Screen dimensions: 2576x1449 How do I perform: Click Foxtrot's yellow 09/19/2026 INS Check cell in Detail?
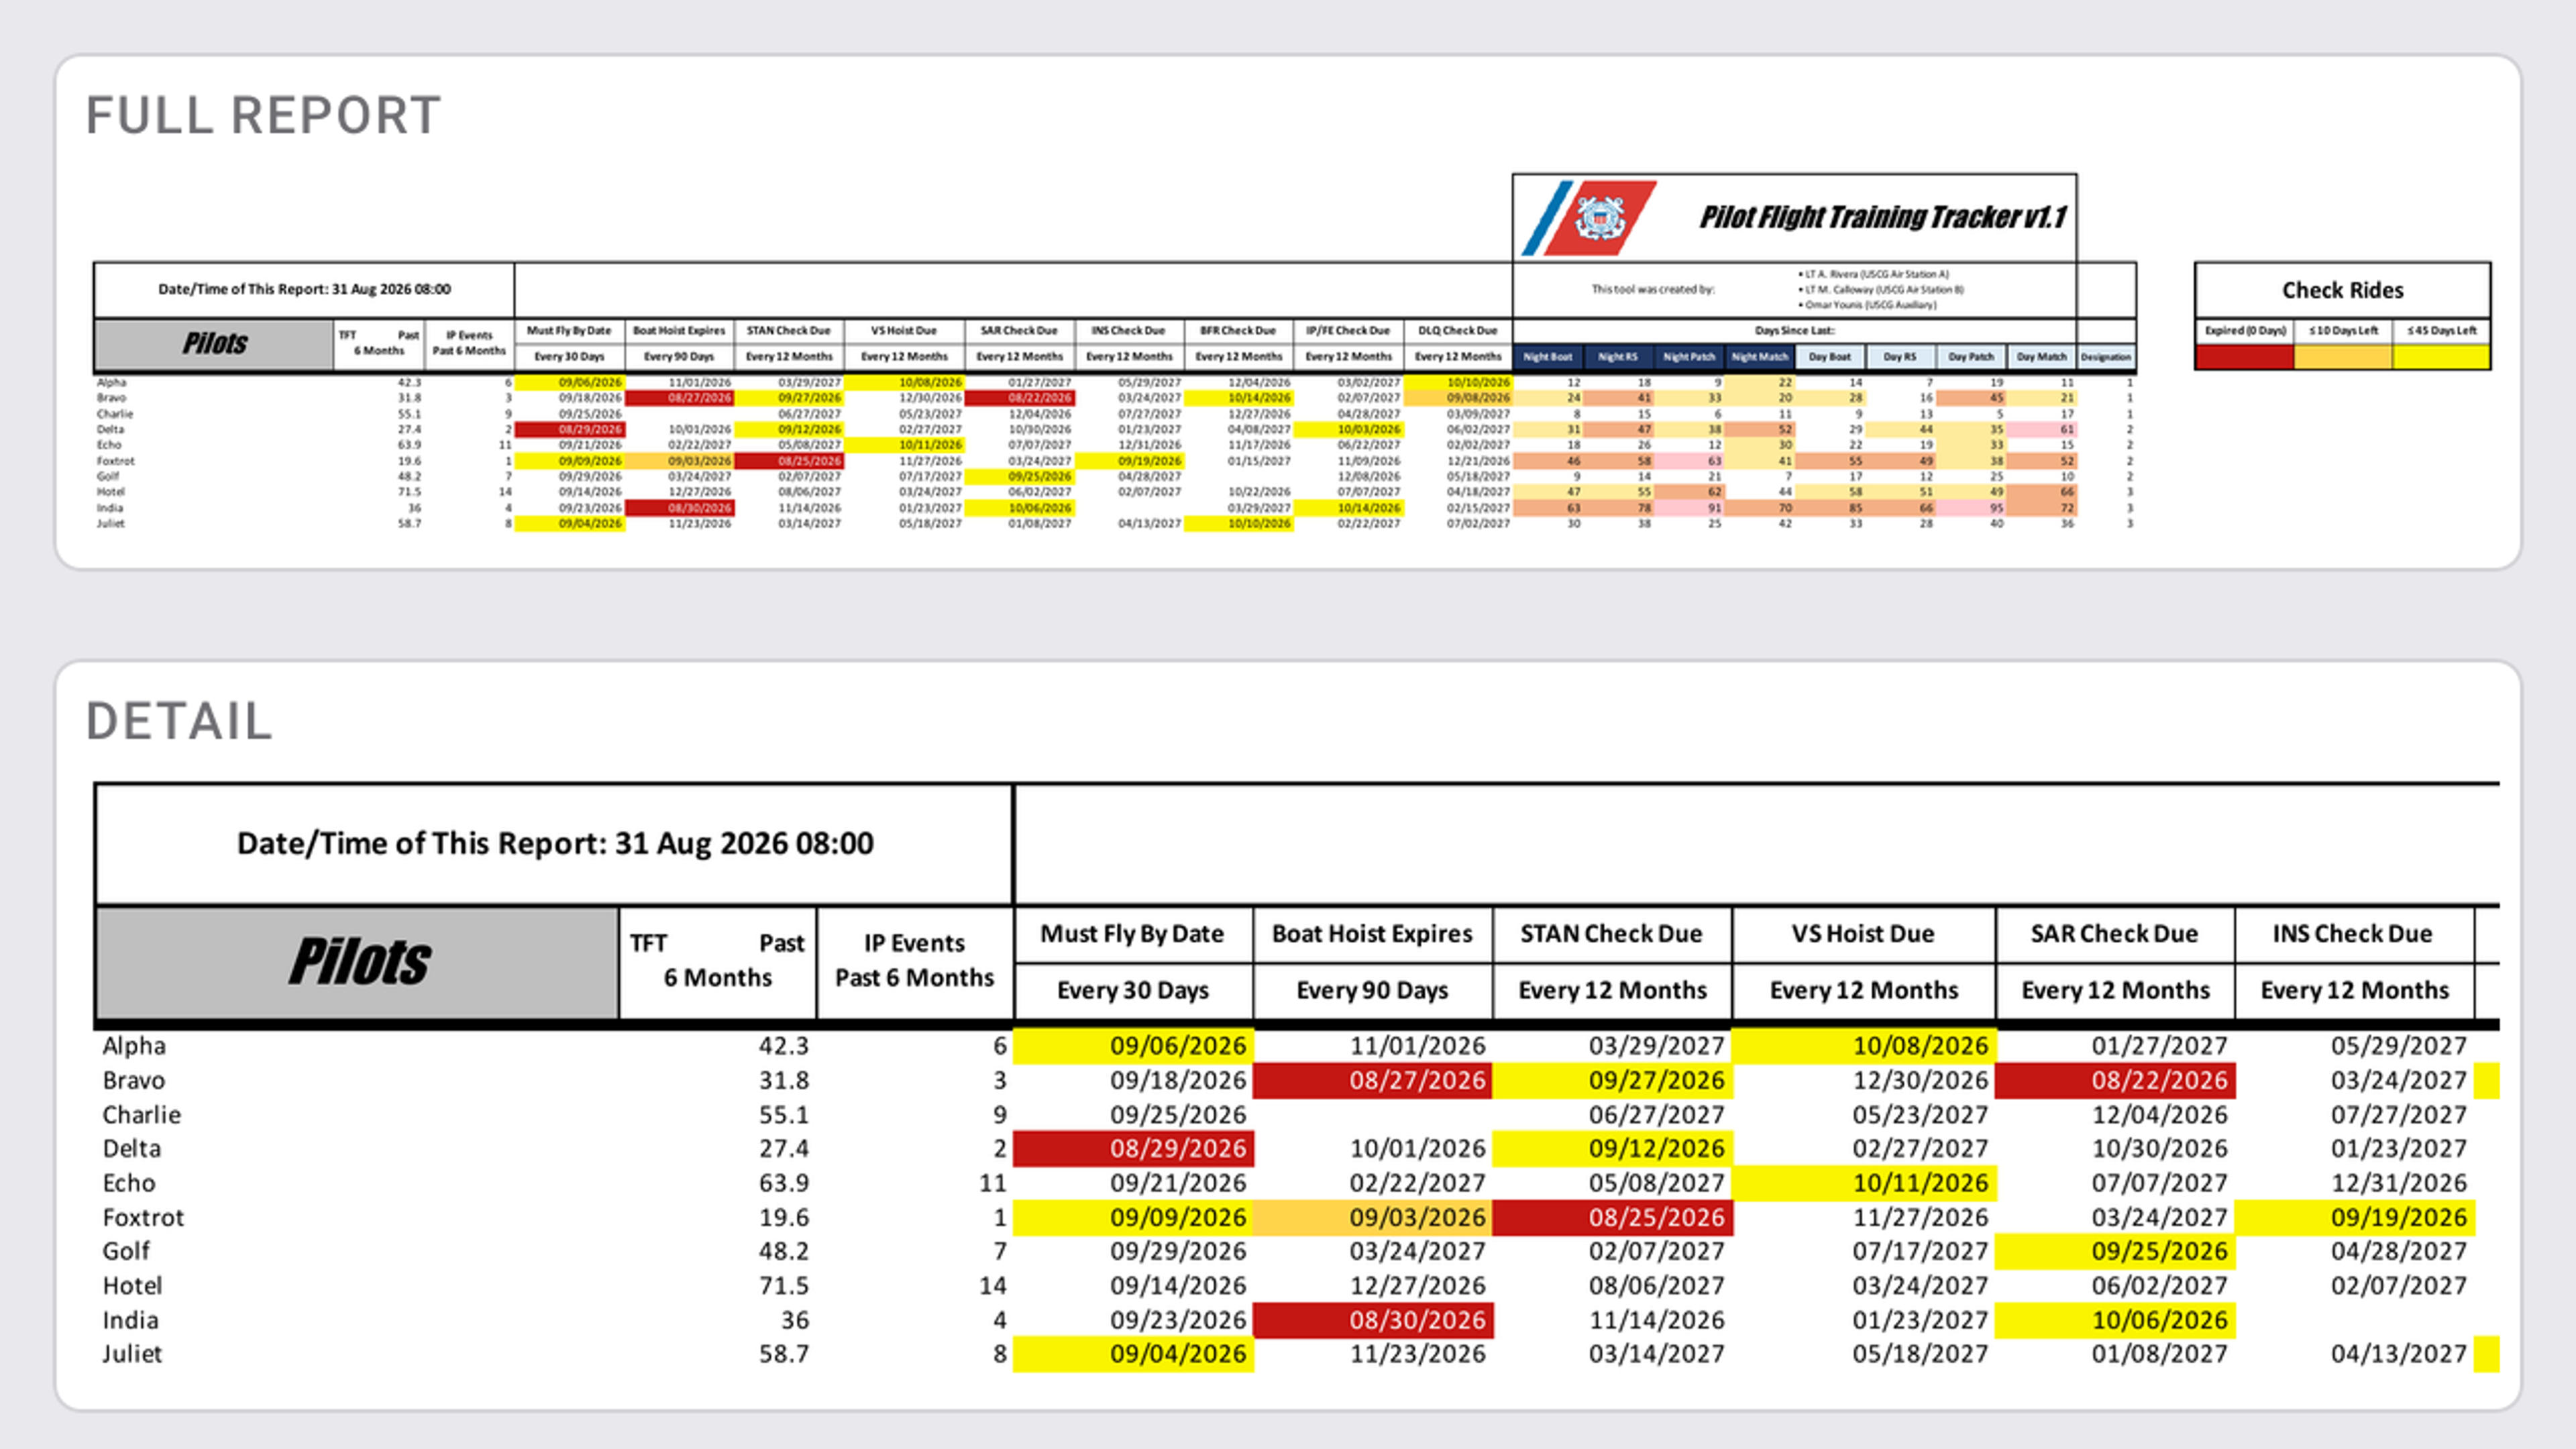[x=2355, y=1217]
